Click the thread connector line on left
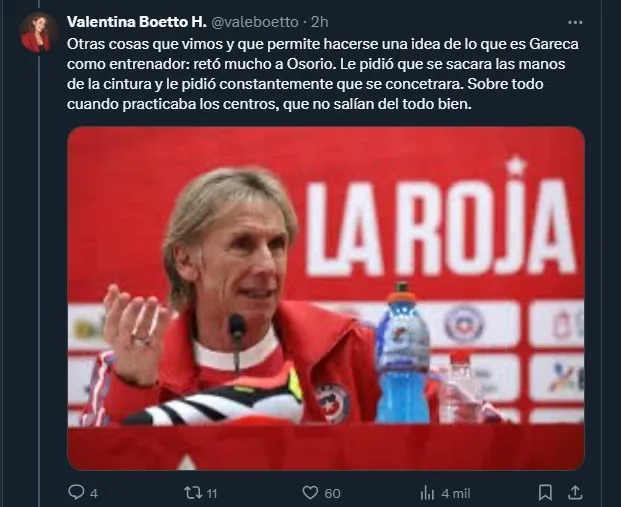This screenshot has width=621, height=507. click(39, 277)
